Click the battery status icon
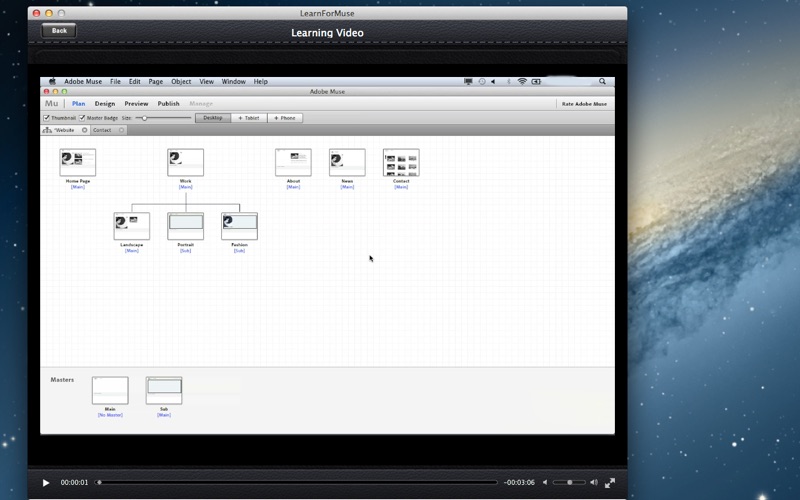The image size is (800, 500). coord(536,81)
